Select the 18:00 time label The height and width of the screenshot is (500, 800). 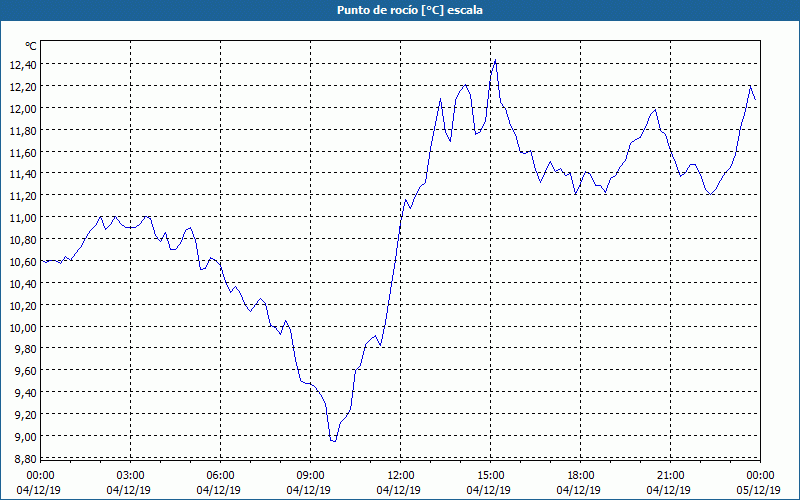(x=581, y=476)
